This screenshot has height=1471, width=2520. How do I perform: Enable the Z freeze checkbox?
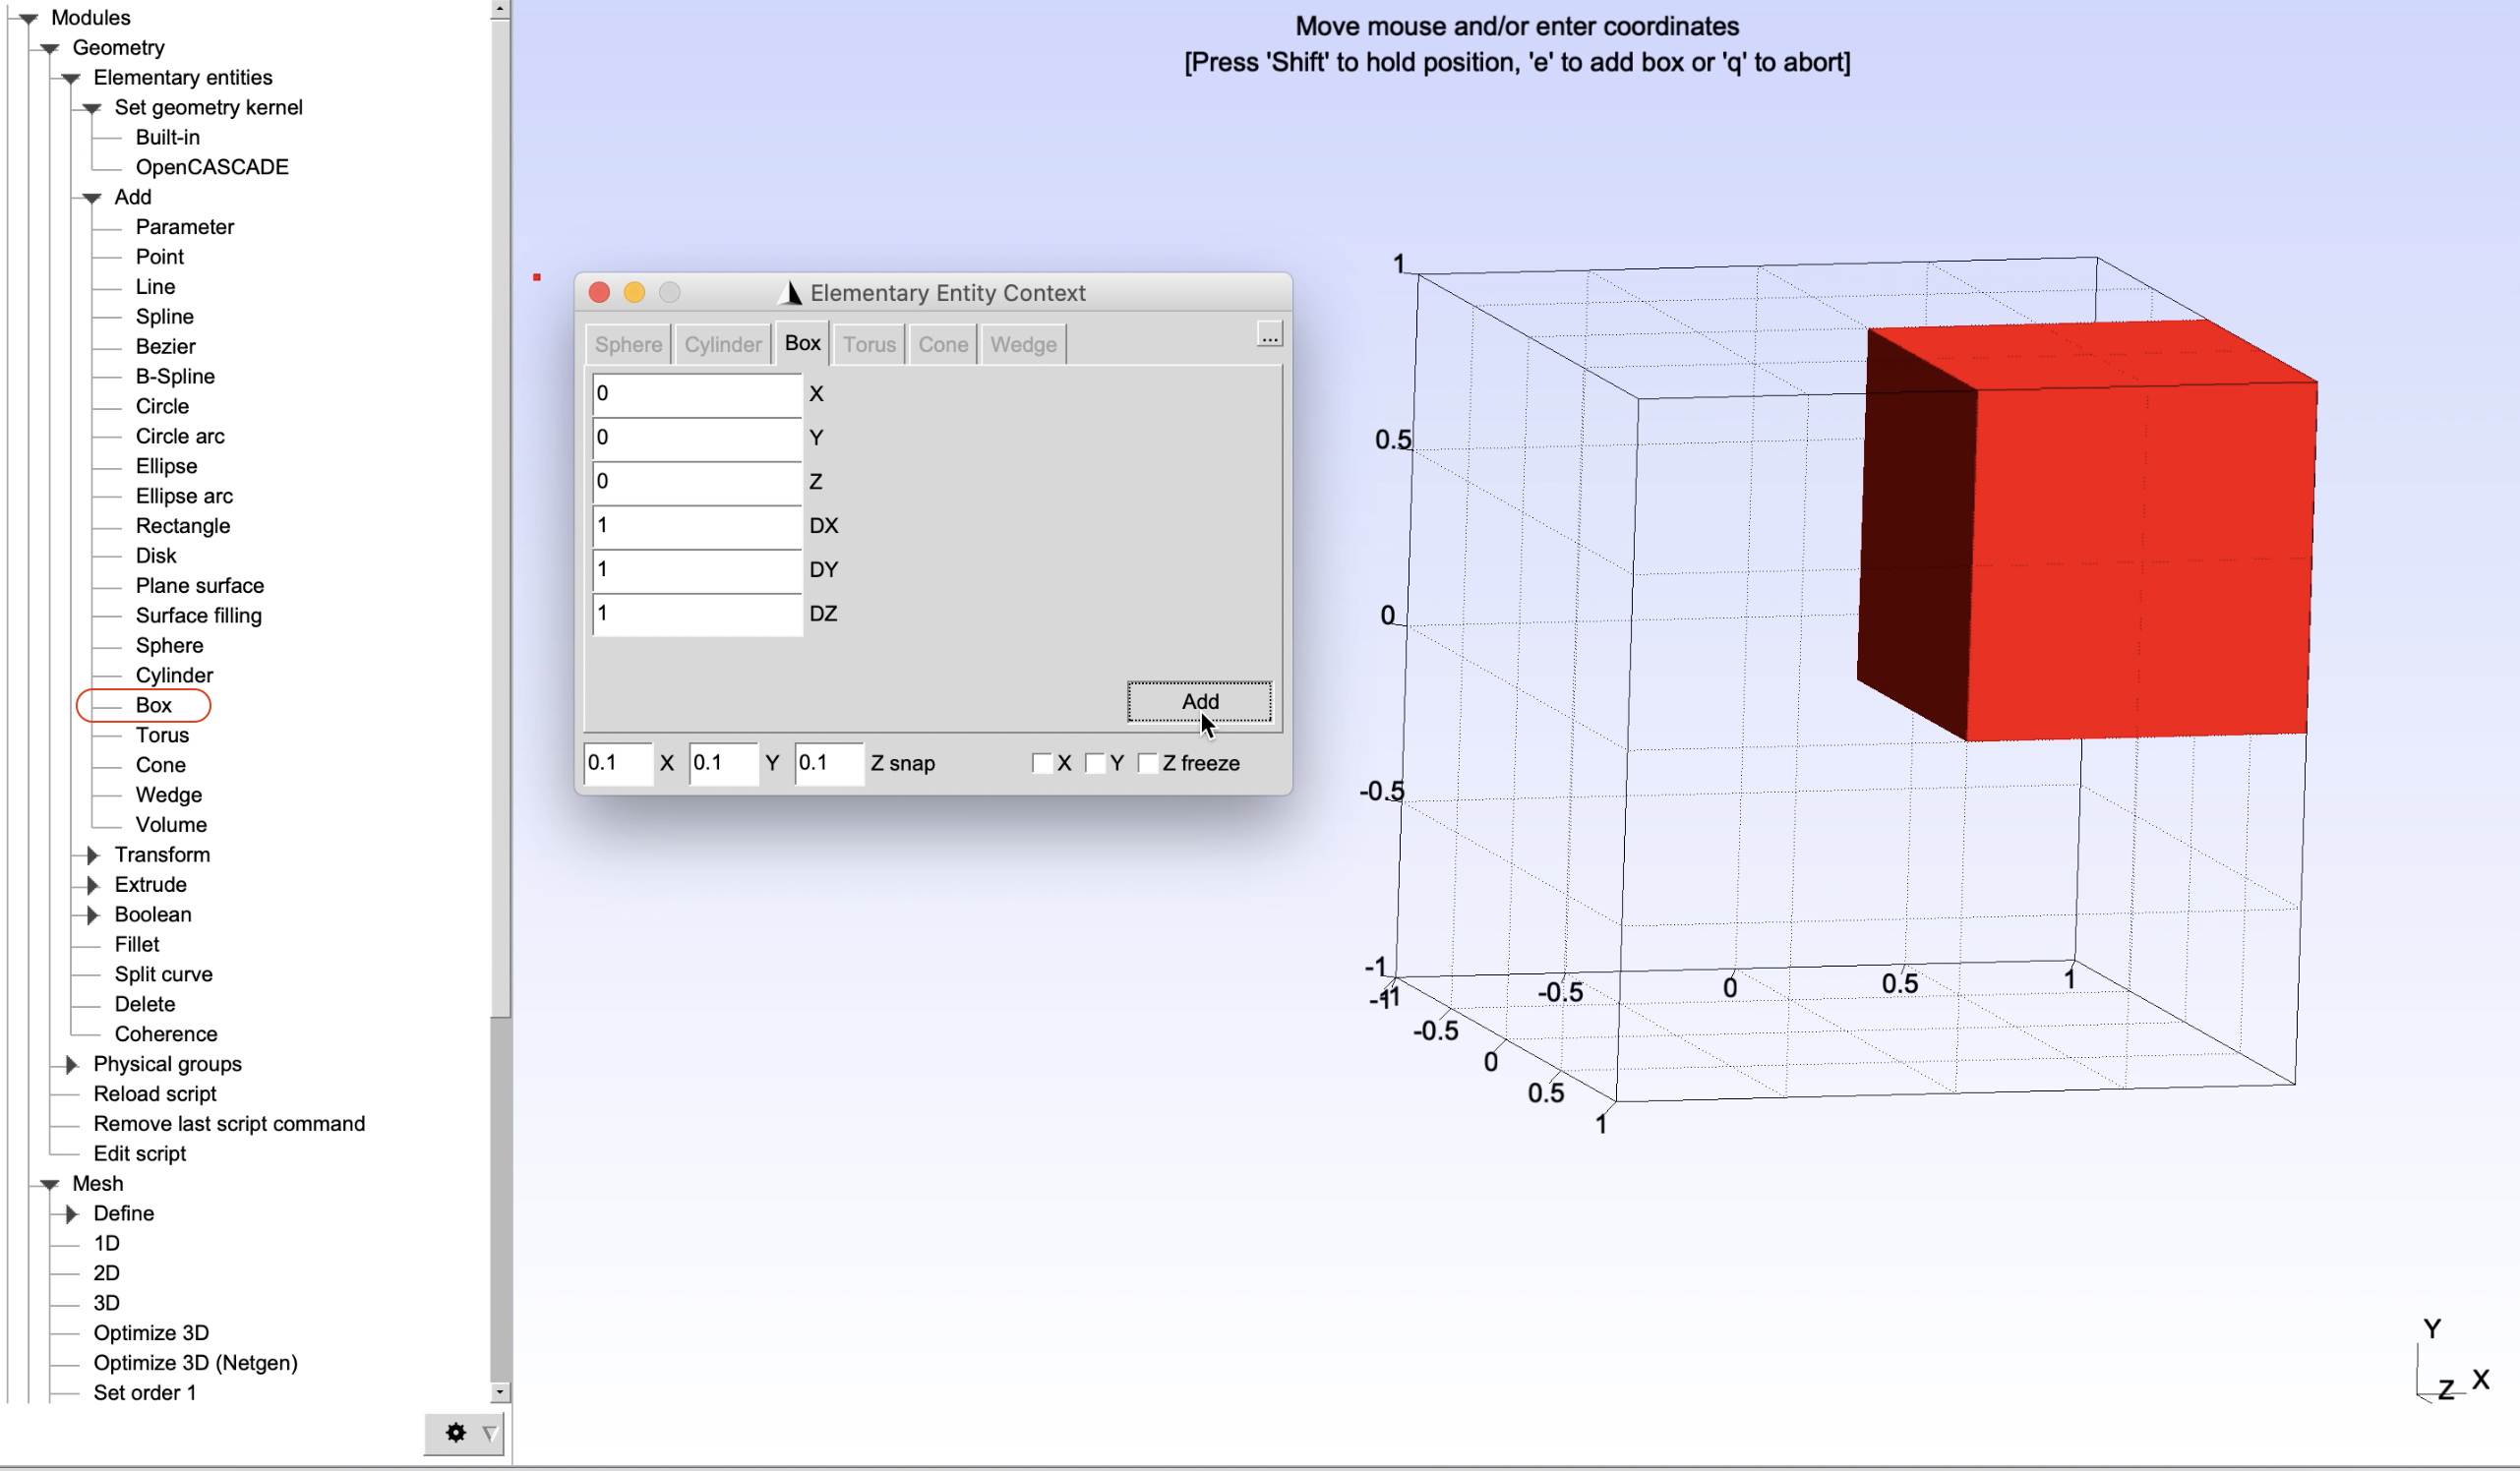1148,763
